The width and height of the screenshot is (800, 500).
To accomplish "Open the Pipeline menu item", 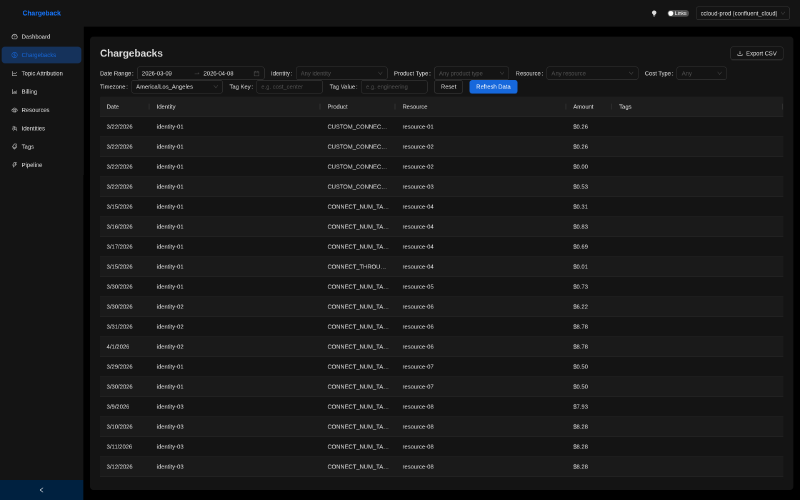I will (x=41, y=165).
